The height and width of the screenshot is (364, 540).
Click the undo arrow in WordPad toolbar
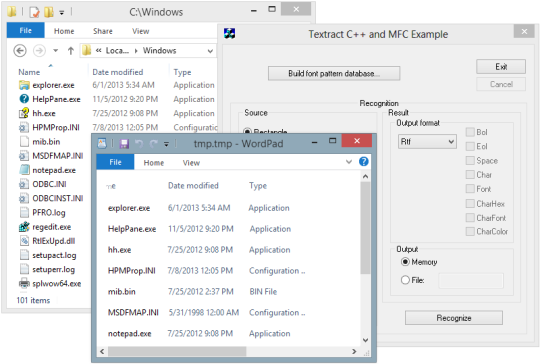click(139, 143)
